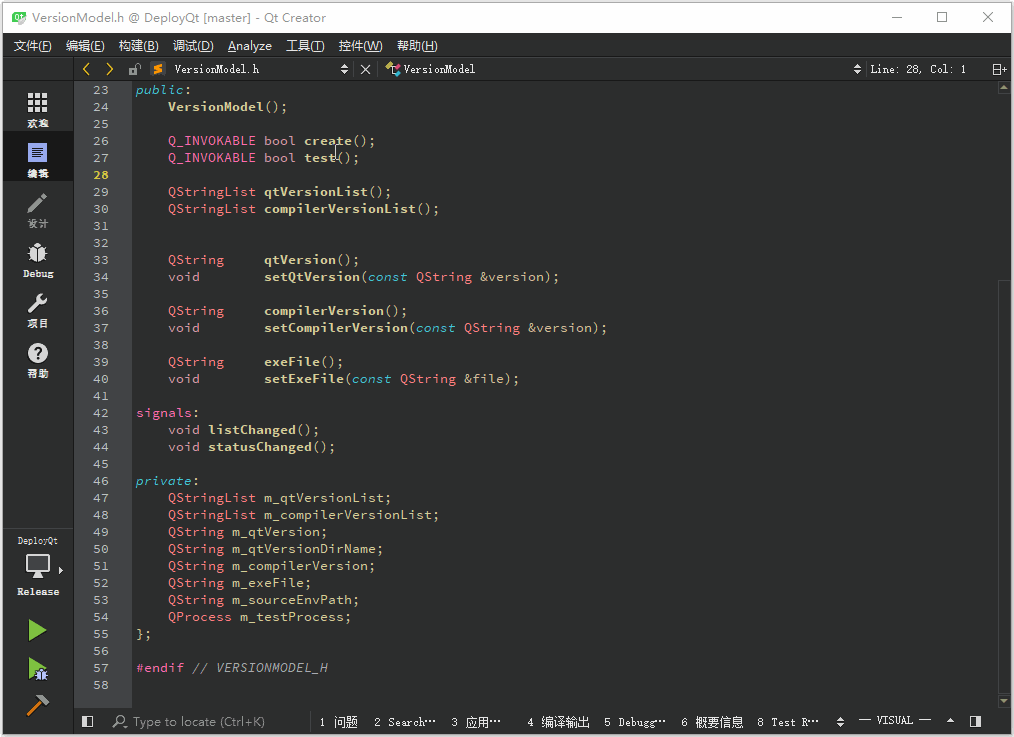
Task: Click 'signals' keyword on line 42
Action: [x=164, y=413]
